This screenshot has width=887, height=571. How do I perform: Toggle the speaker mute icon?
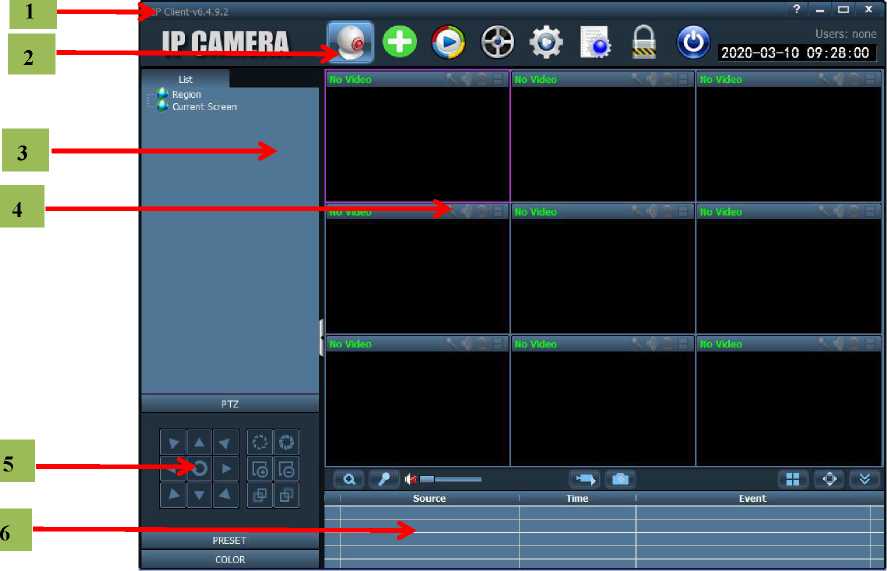[x=410, y=479]
